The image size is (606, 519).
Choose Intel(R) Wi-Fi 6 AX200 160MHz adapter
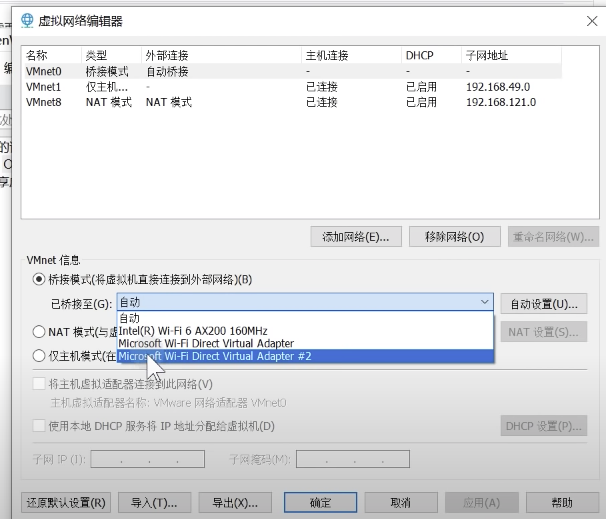click(193, 330)
